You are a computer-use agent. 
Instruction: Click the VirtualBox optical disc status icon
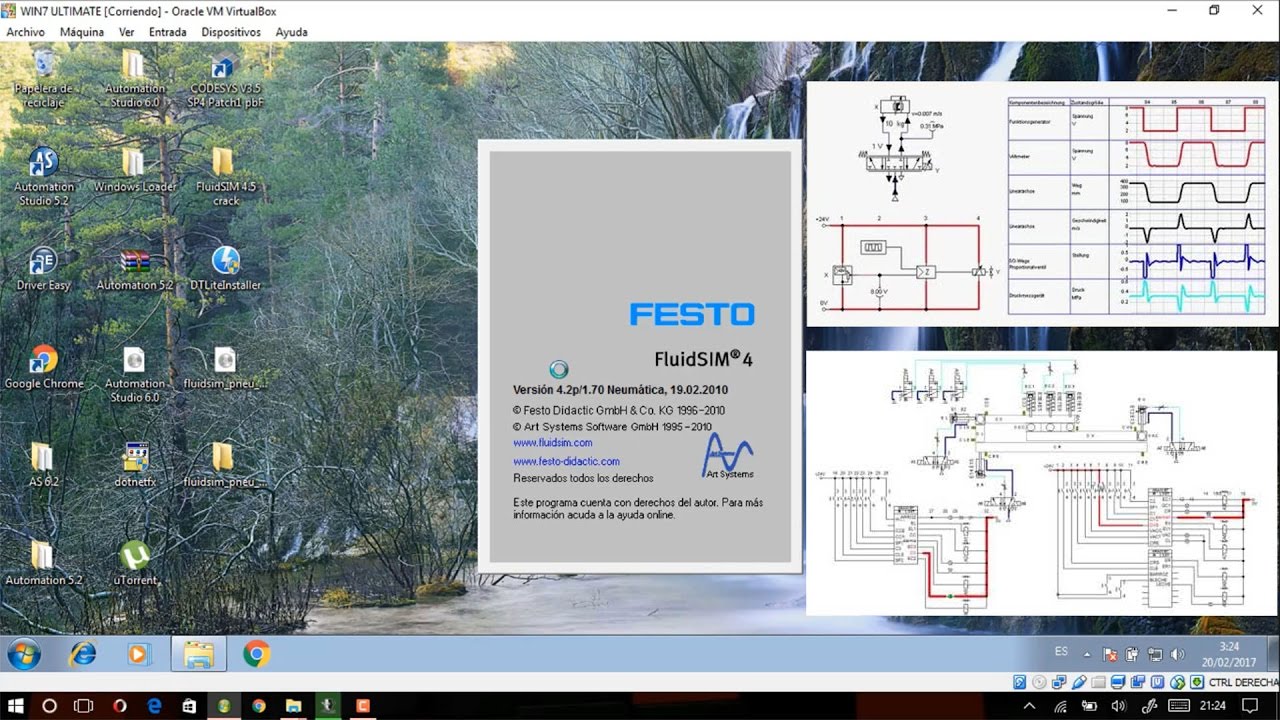point(1039,682)
